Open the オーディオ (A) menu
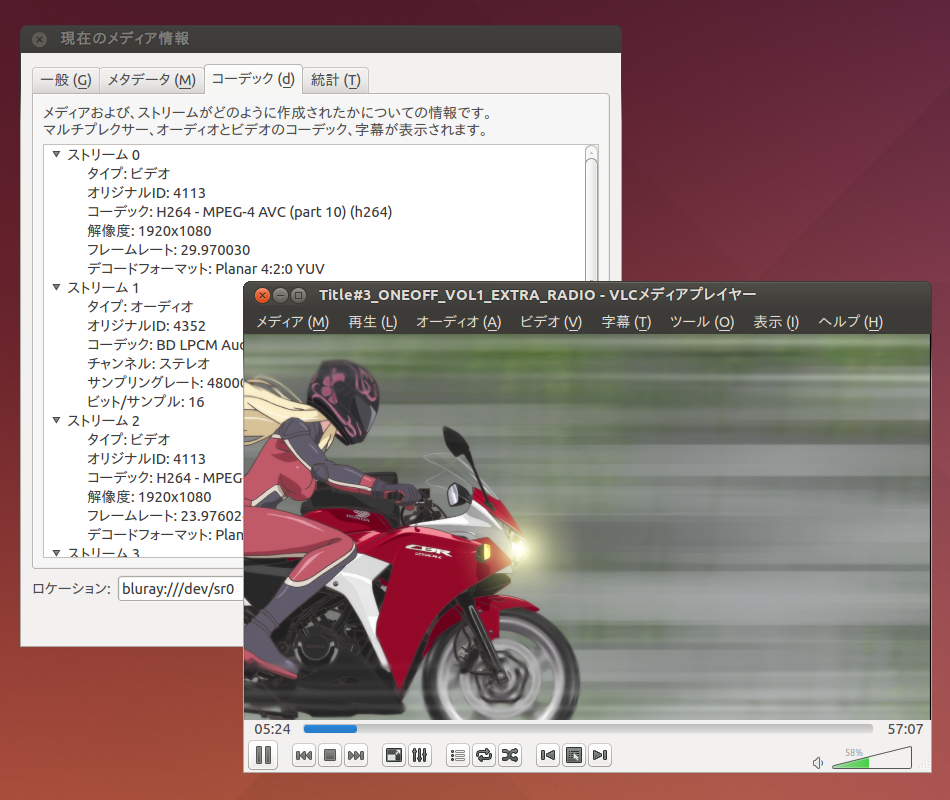This screenshot has width=950, height=800. [x=458, y=322]
